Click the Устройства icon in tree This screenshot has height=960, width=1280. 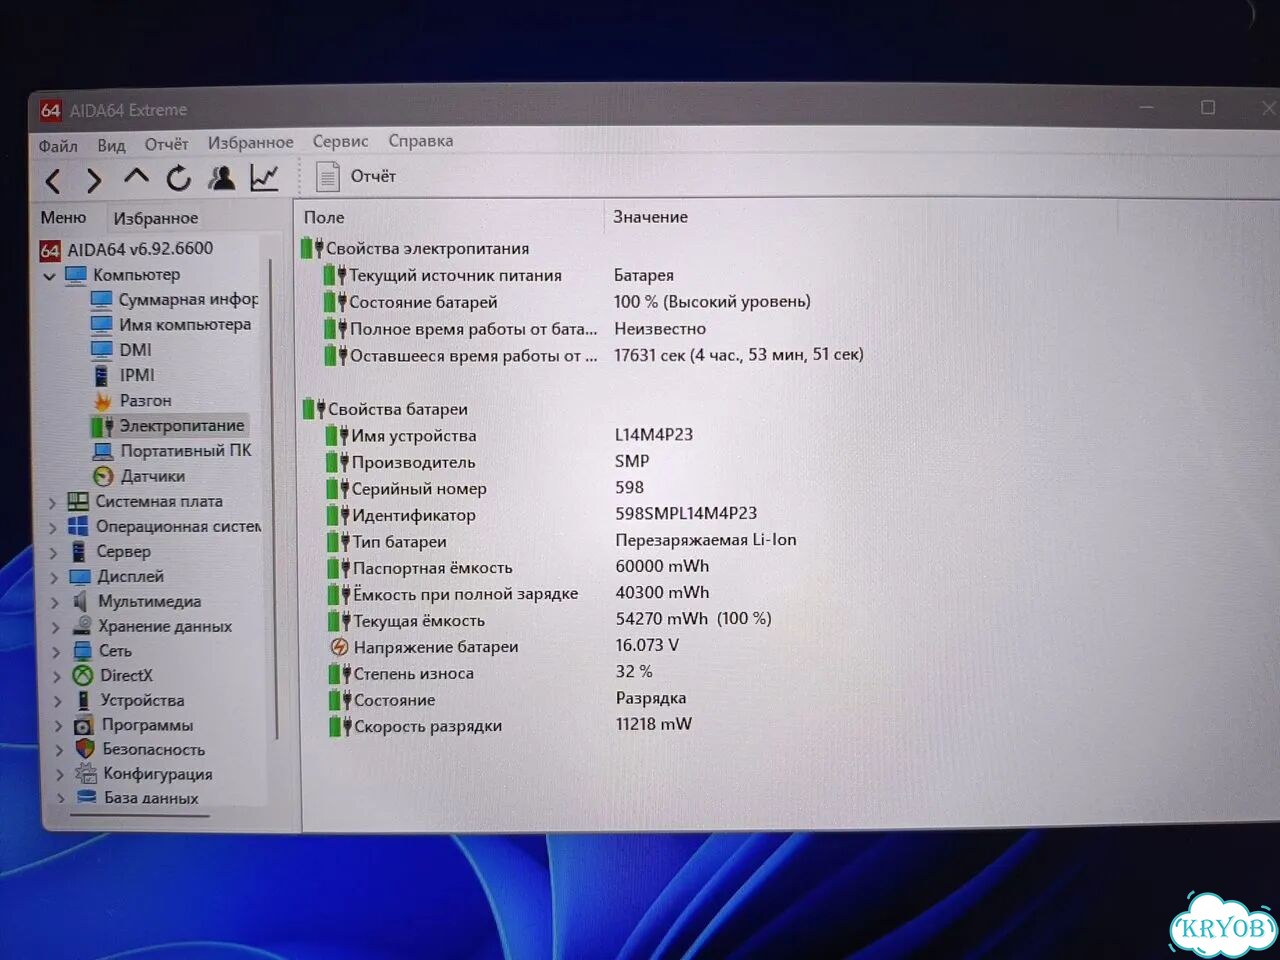[84, 700]
